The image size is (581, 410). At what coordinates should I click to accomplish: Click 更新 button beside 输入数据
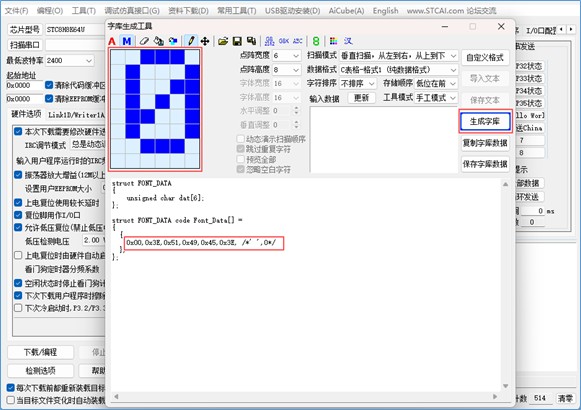coord(361,98)
